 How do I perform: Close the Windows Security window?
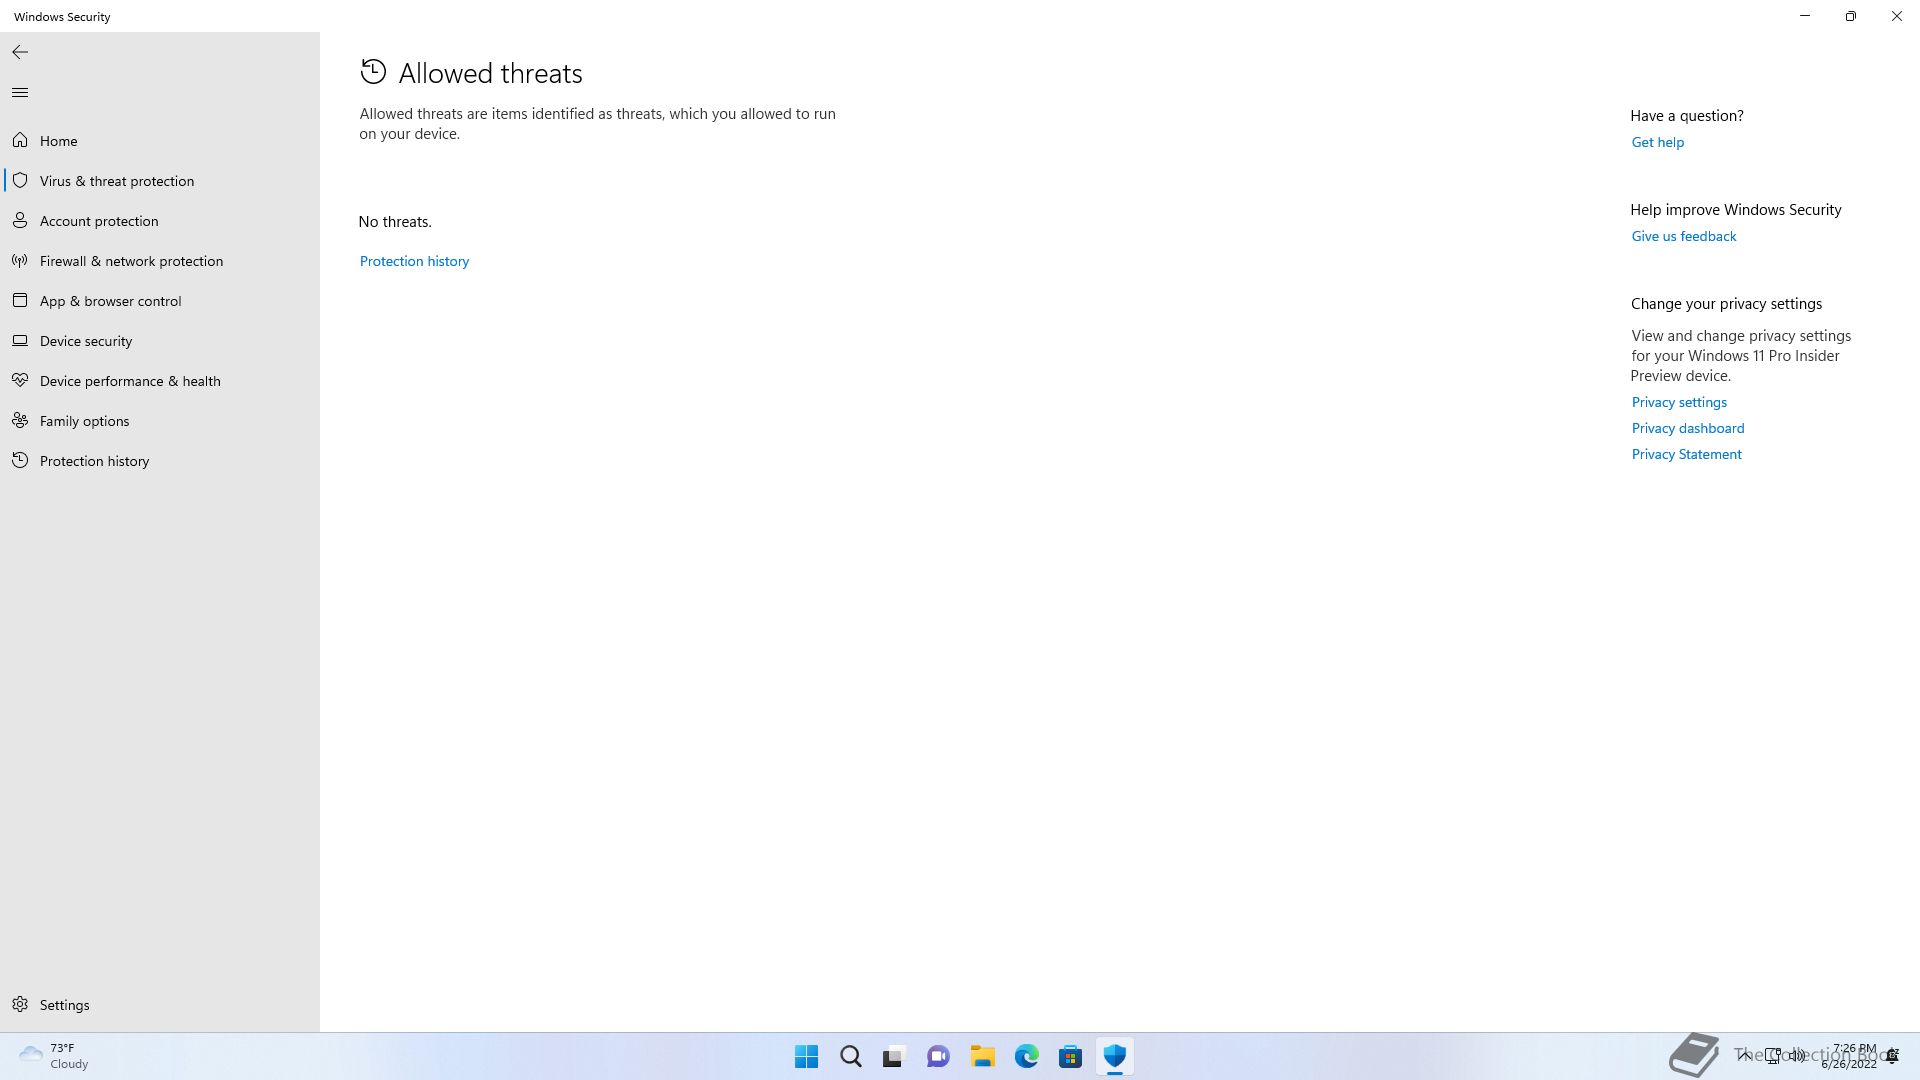pyautogui.click(x=1897, y=16)
